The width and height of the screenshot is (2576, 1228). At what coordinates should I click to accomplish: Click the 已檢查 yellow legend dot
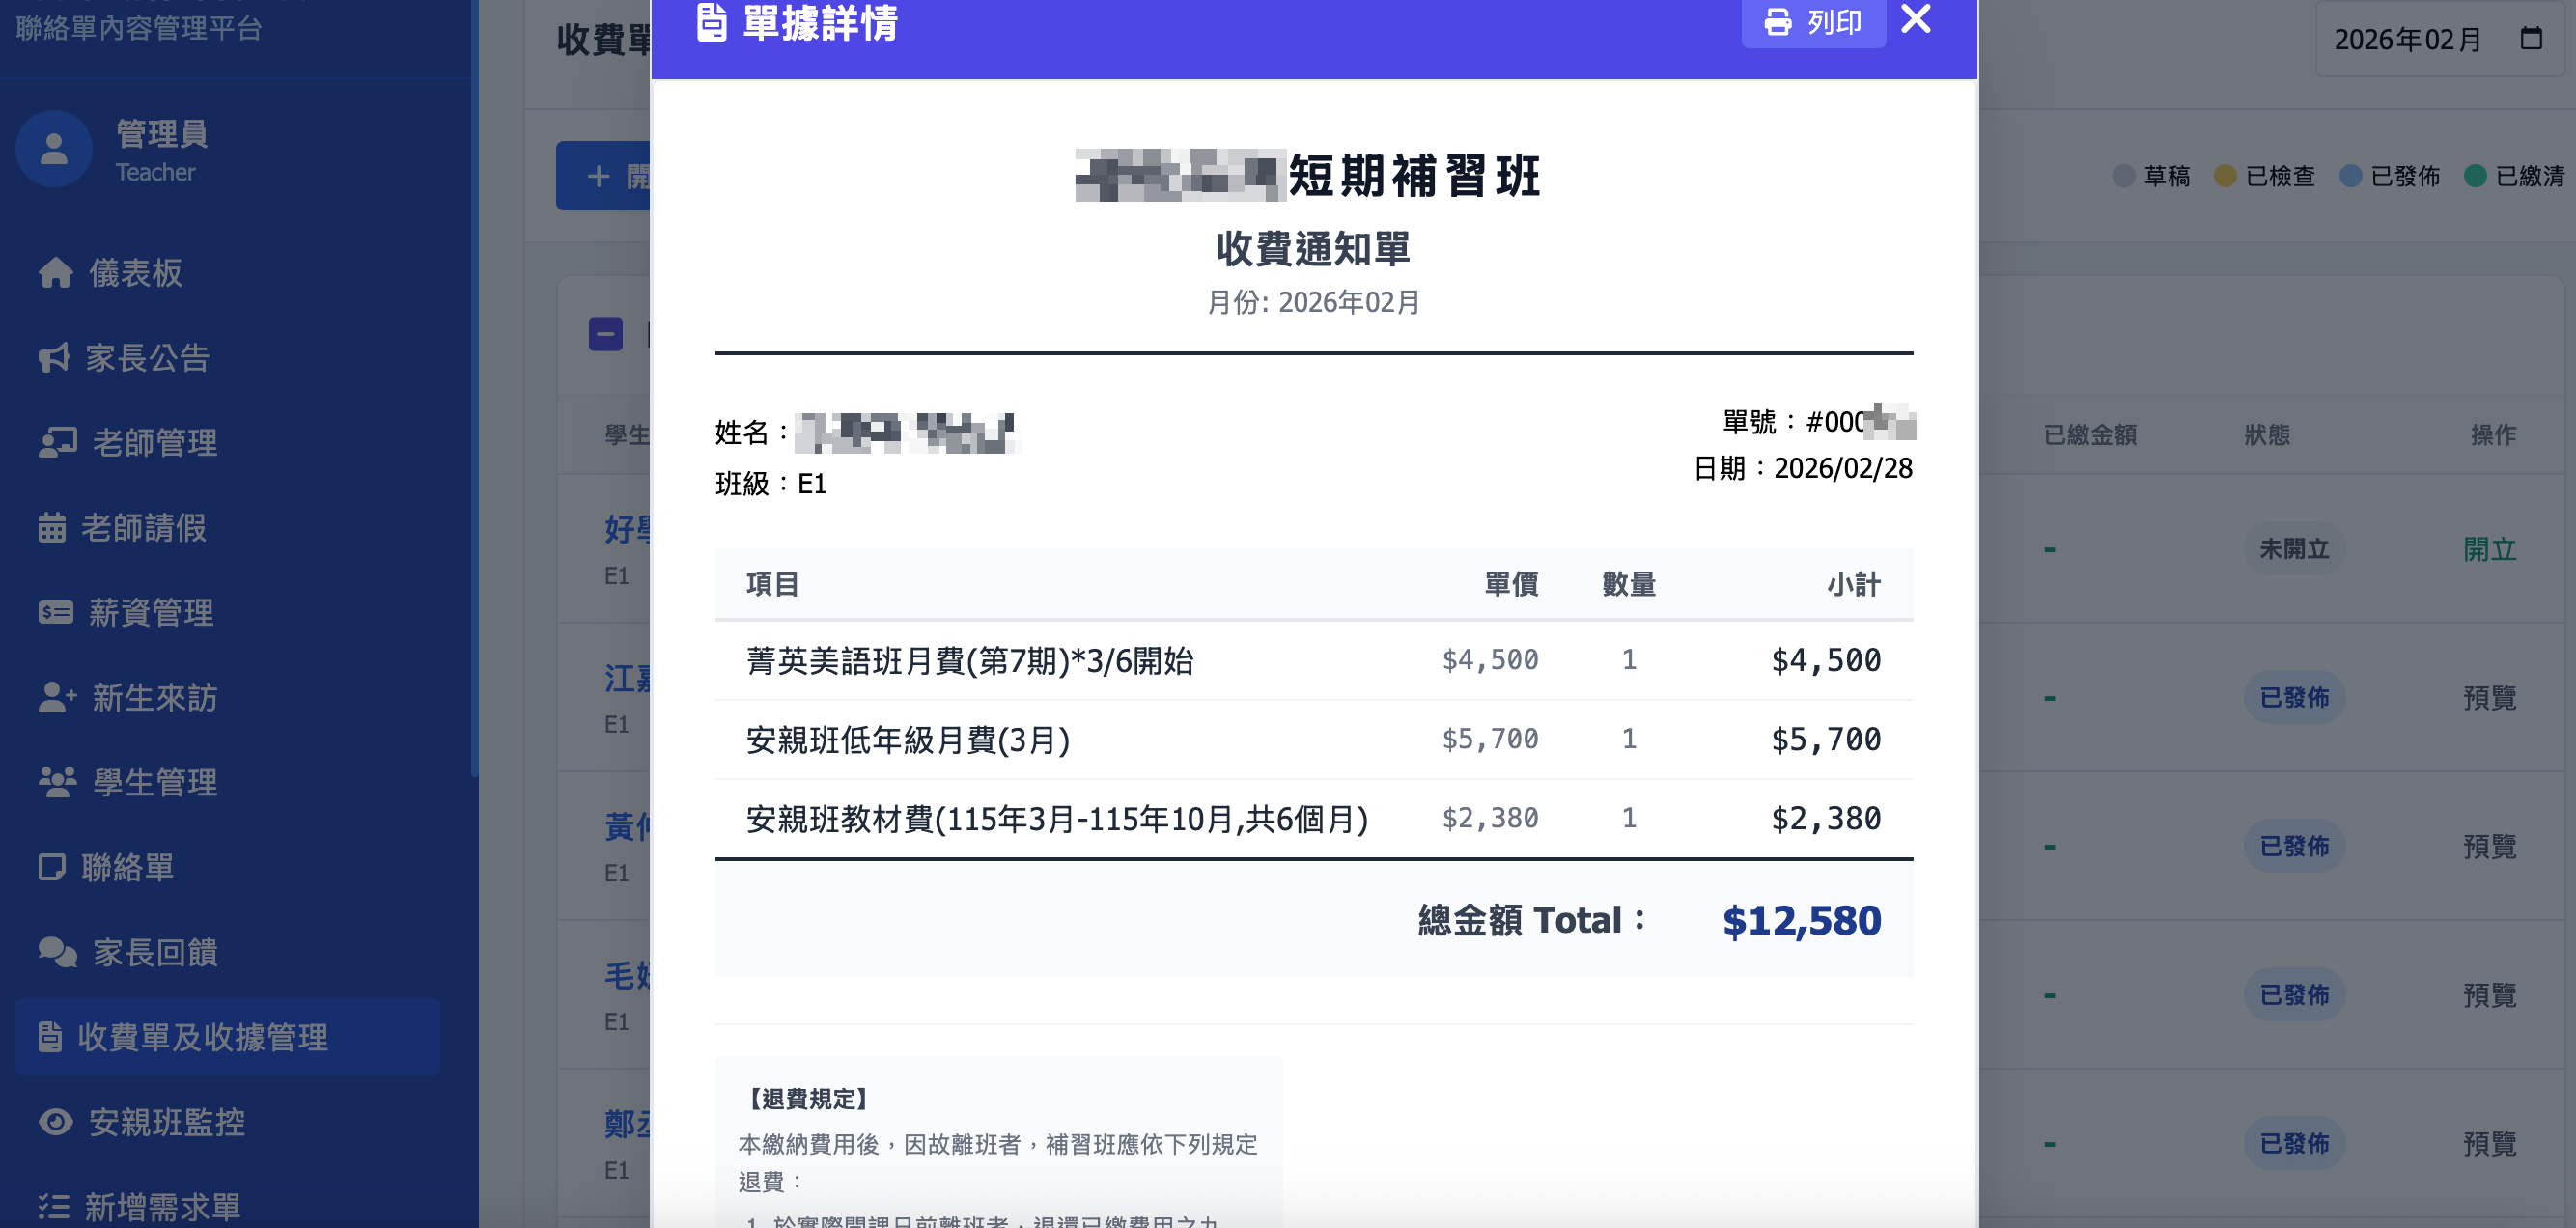click(2225, 176)
